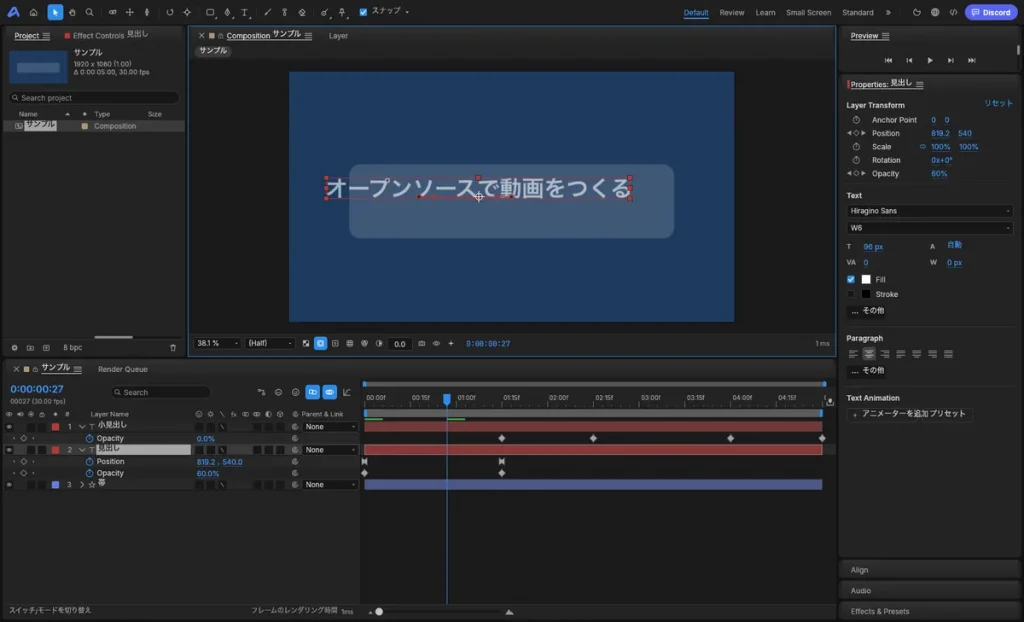Create new folder in the Project panel

pyautogui.click(x=30, y=348)
